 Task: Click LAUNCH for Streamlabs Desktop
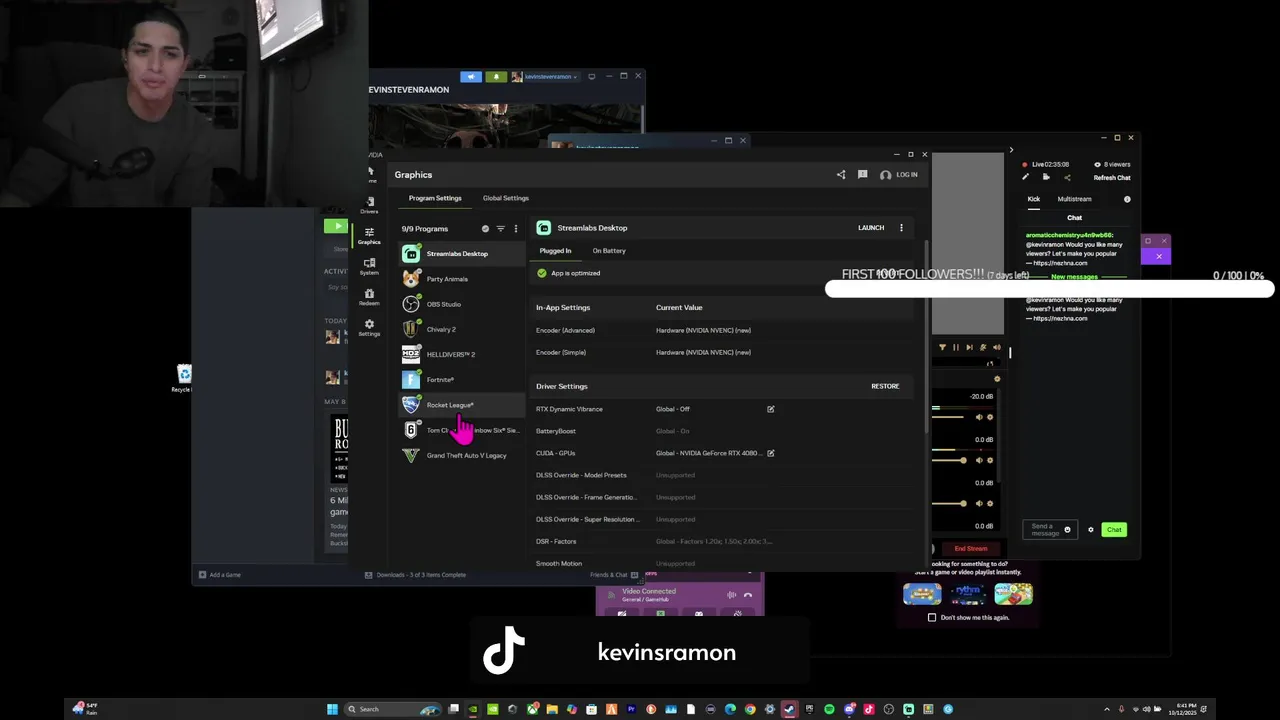(x=871, y=228)
